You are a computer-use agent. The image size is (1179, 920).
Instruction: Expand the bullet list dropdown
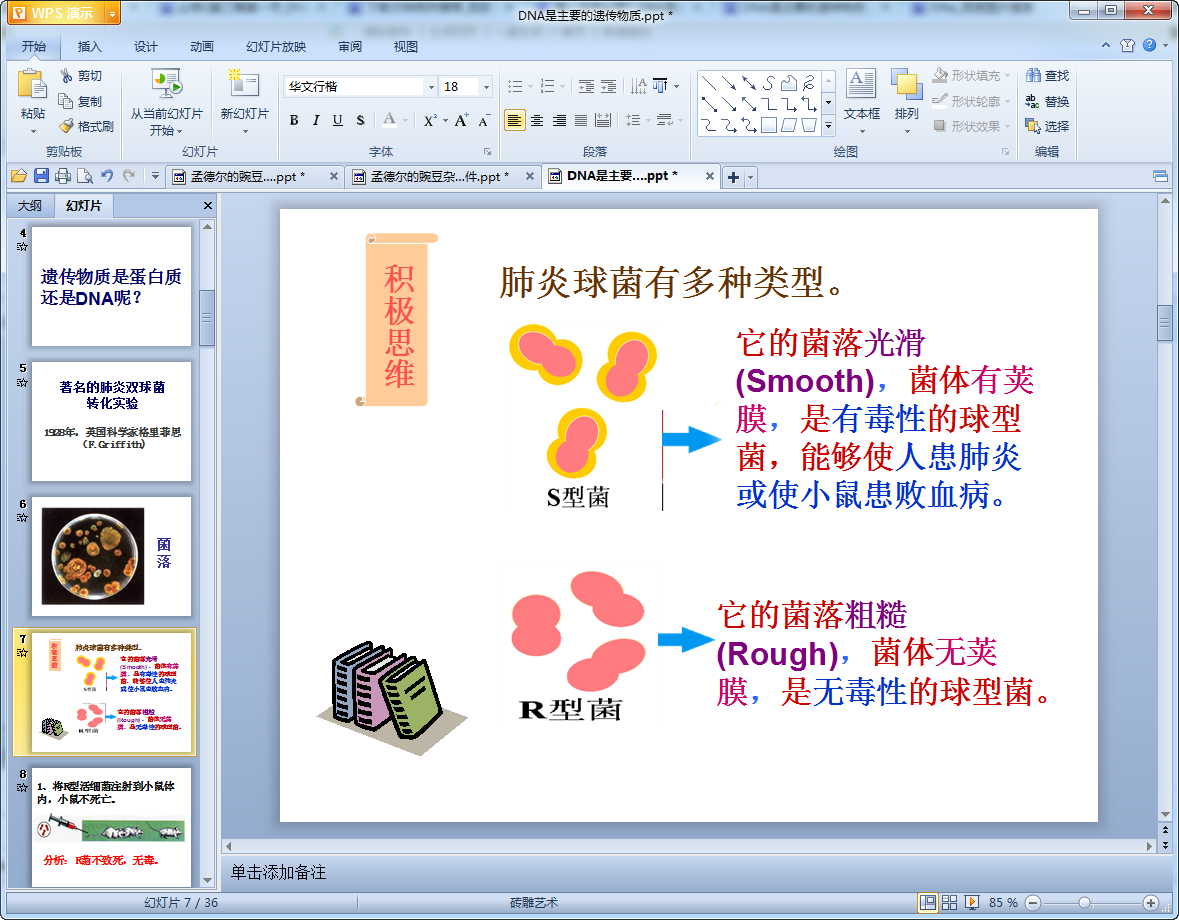530,86
